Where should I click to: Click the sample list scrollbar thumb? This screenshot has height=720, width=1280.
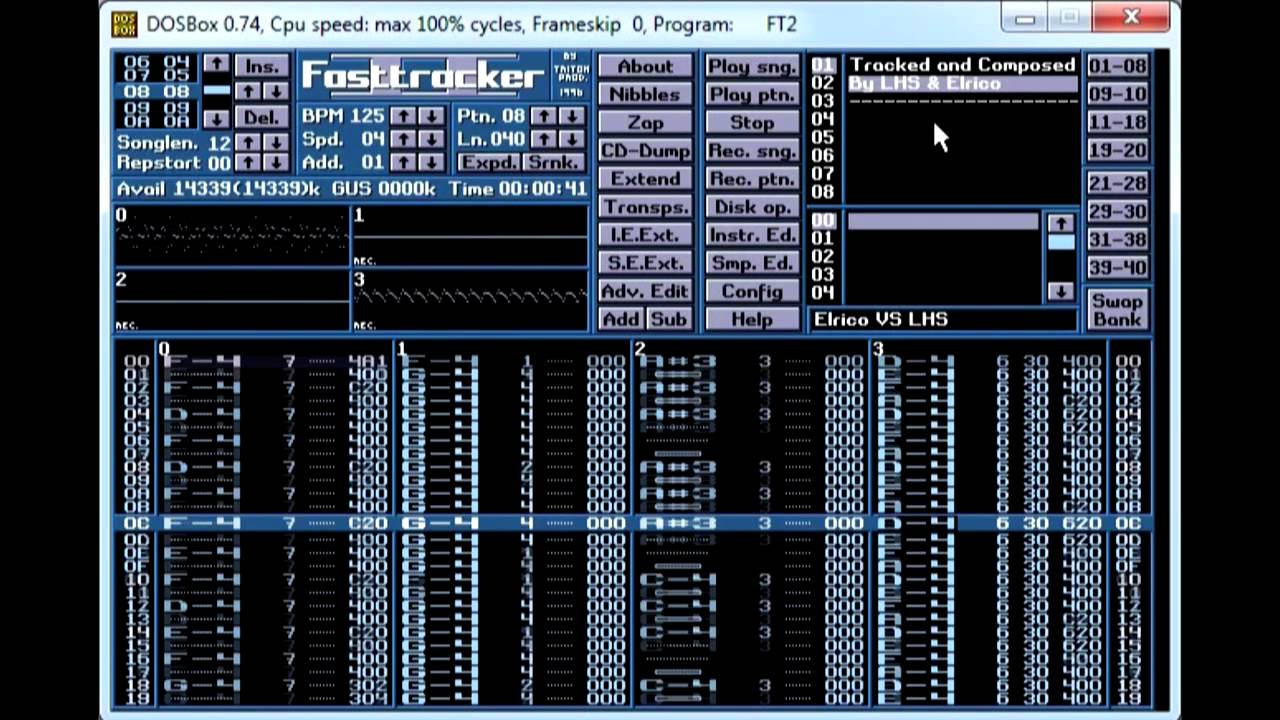click(x=1061, y=242)
